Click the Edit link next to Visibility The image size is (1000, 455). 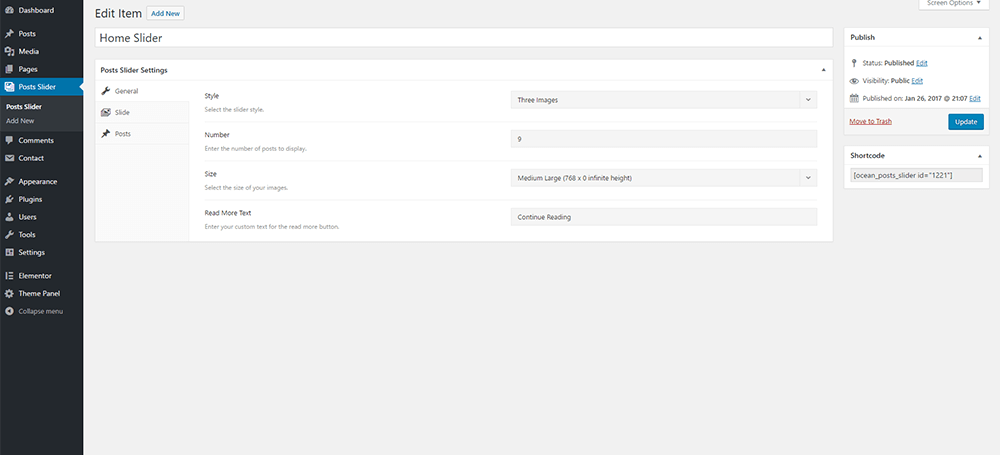pos(917,80)
